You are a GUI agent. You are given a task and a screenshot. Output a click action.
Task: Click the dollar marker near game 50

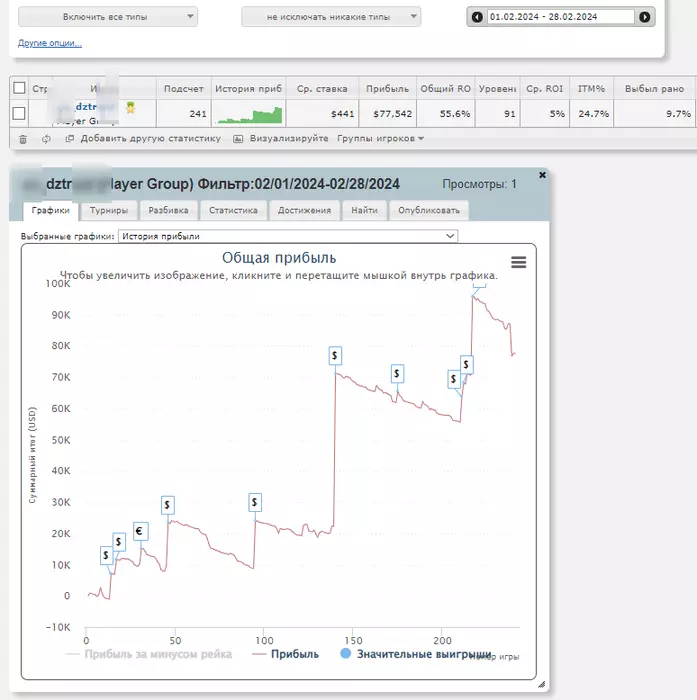pos(167,505)
